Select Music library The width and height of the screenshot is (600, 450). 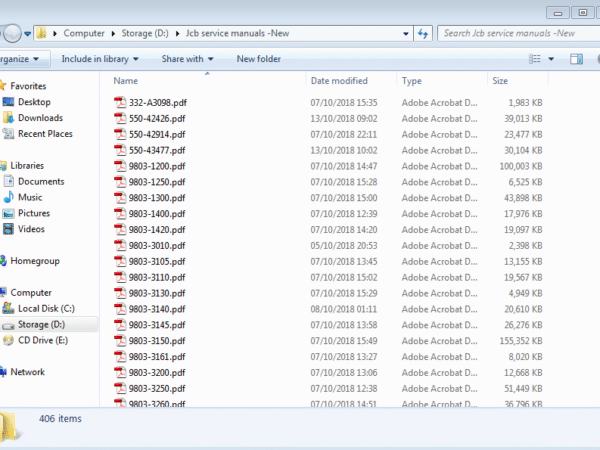pos(30,197)
